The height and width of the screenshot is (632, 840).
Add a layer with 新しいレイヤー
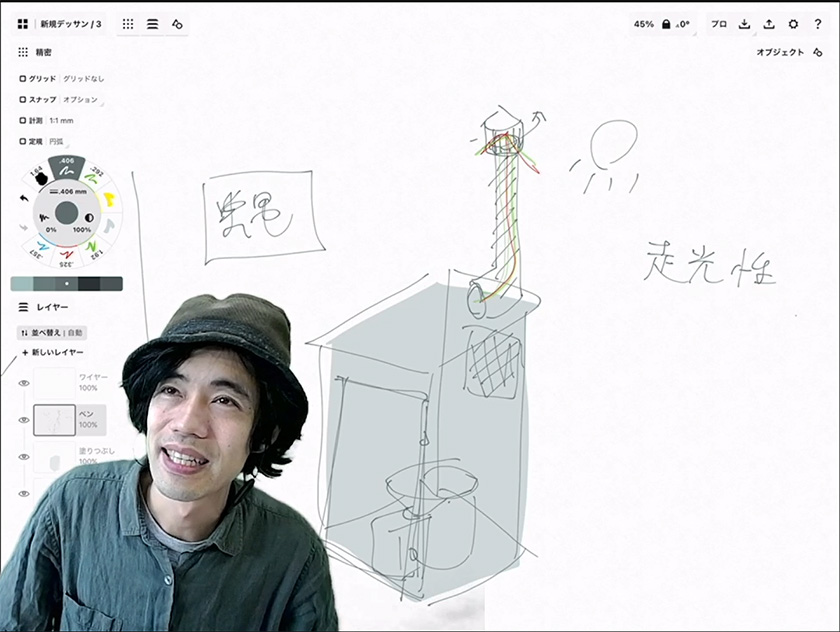(53, 353)
